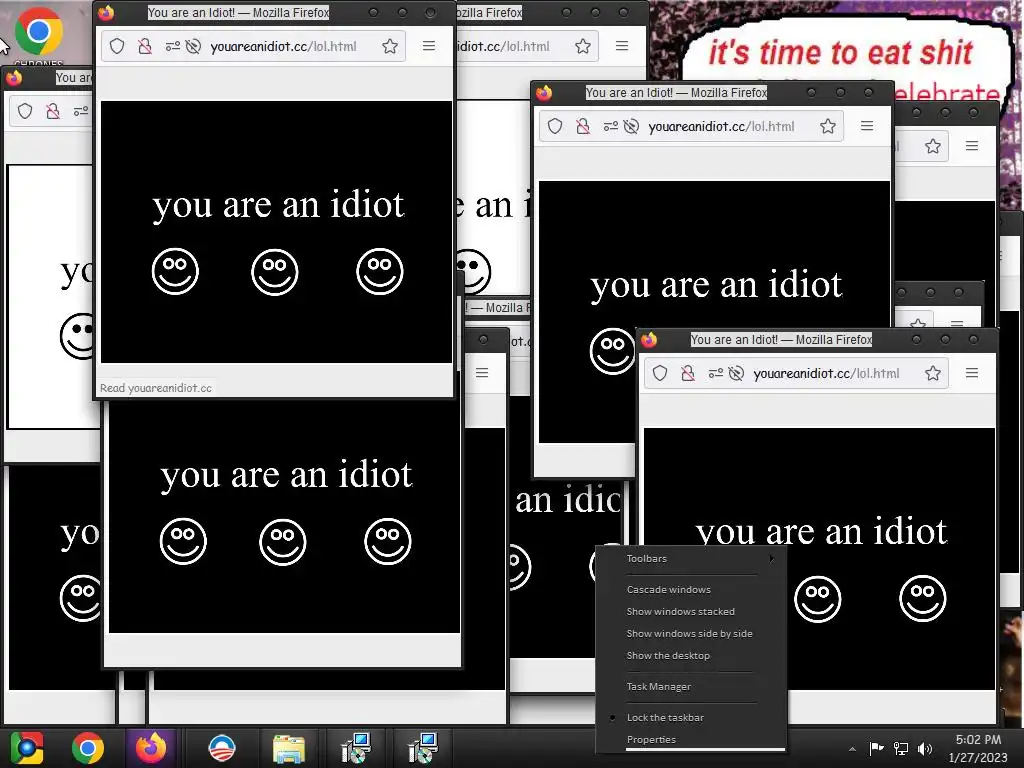Click shield icon in bottom-right front Firefox window
Image resolution: width=1024 pixels, height=768 pixels.
660,373
